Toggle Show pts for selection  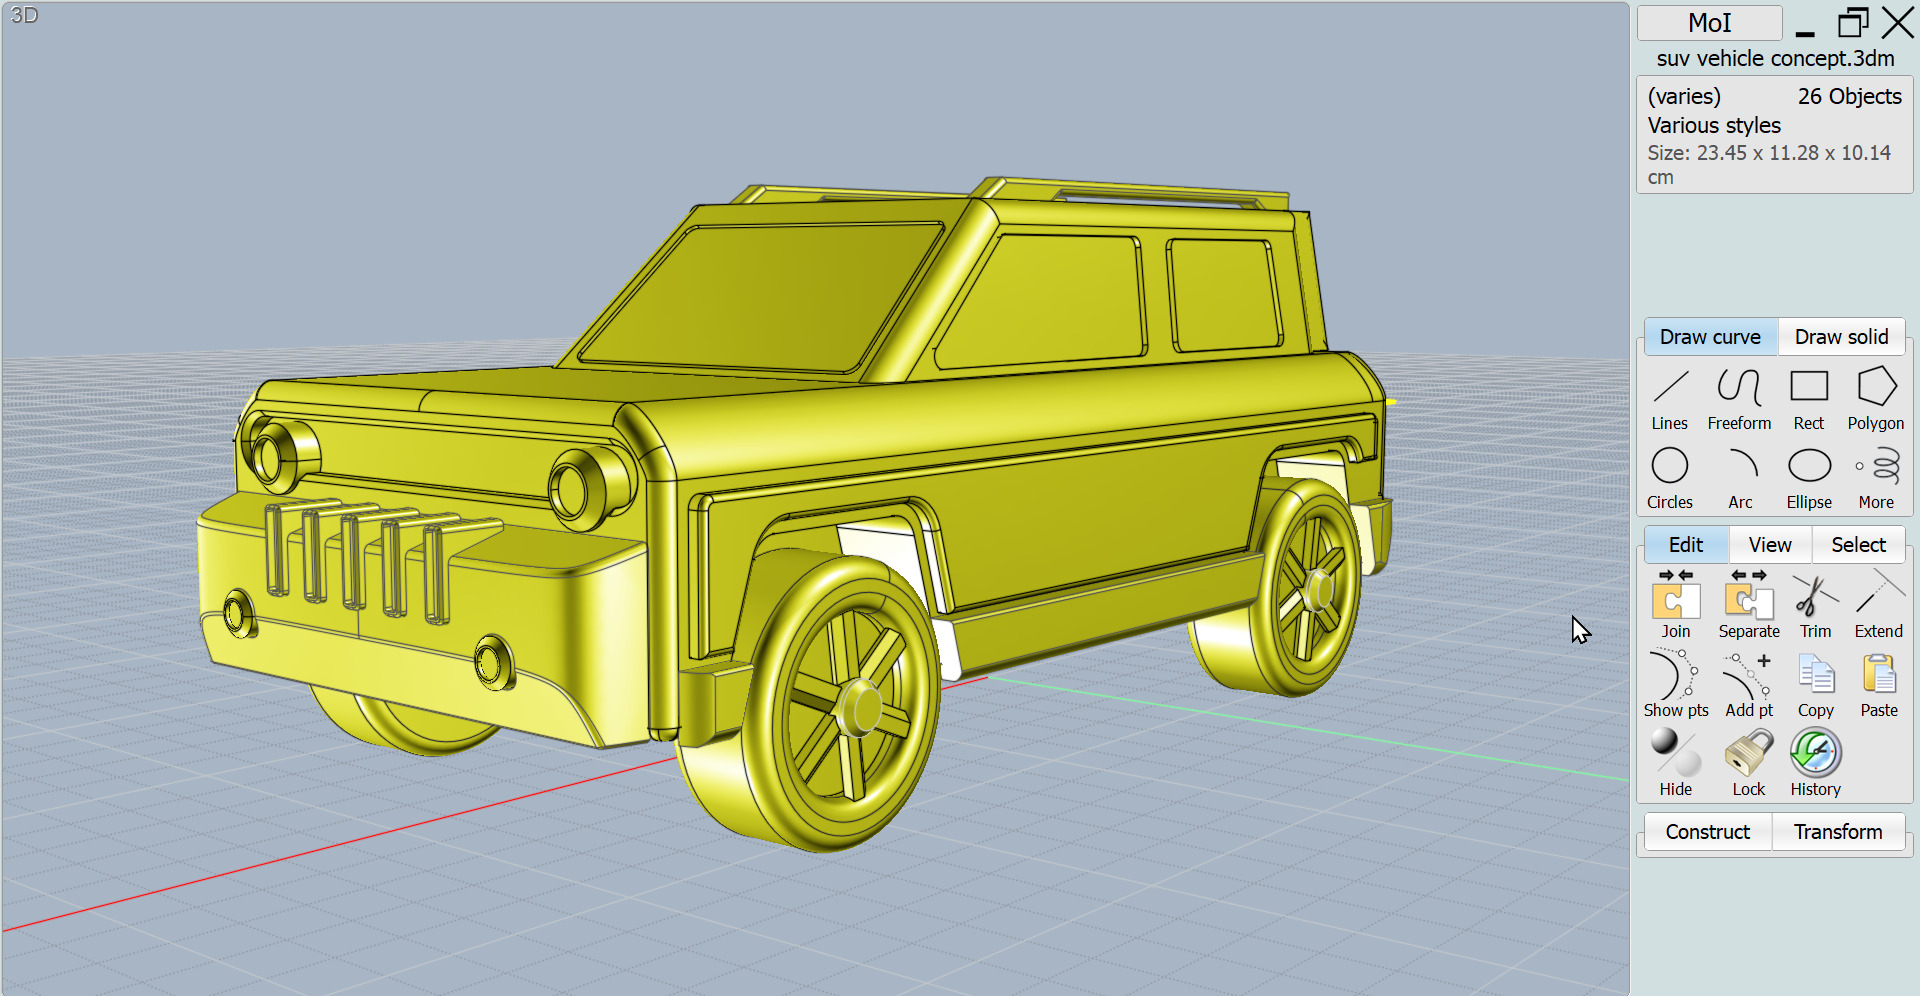coord(1676,684)
